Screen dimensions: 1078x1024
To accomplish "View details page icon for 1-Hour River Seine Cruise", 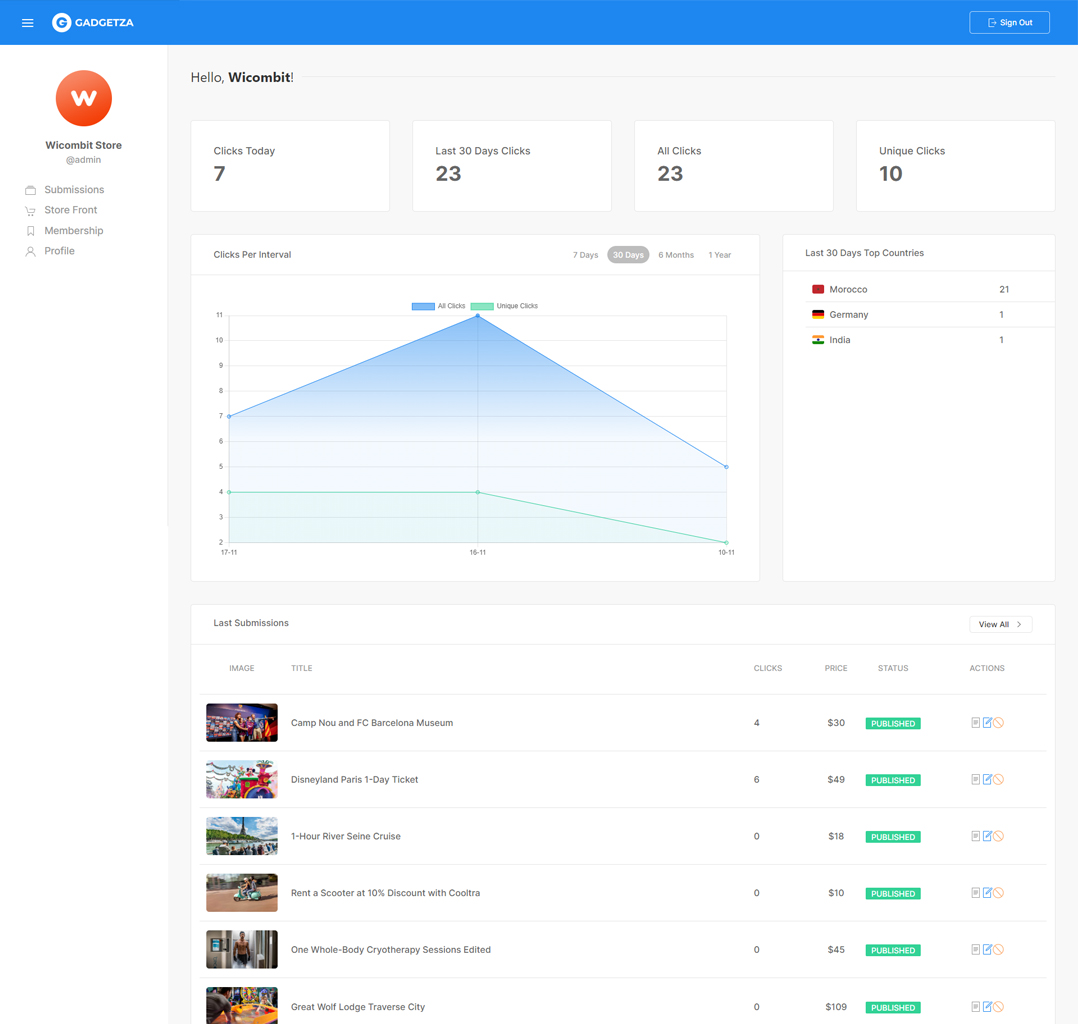I will click(975, 836).
